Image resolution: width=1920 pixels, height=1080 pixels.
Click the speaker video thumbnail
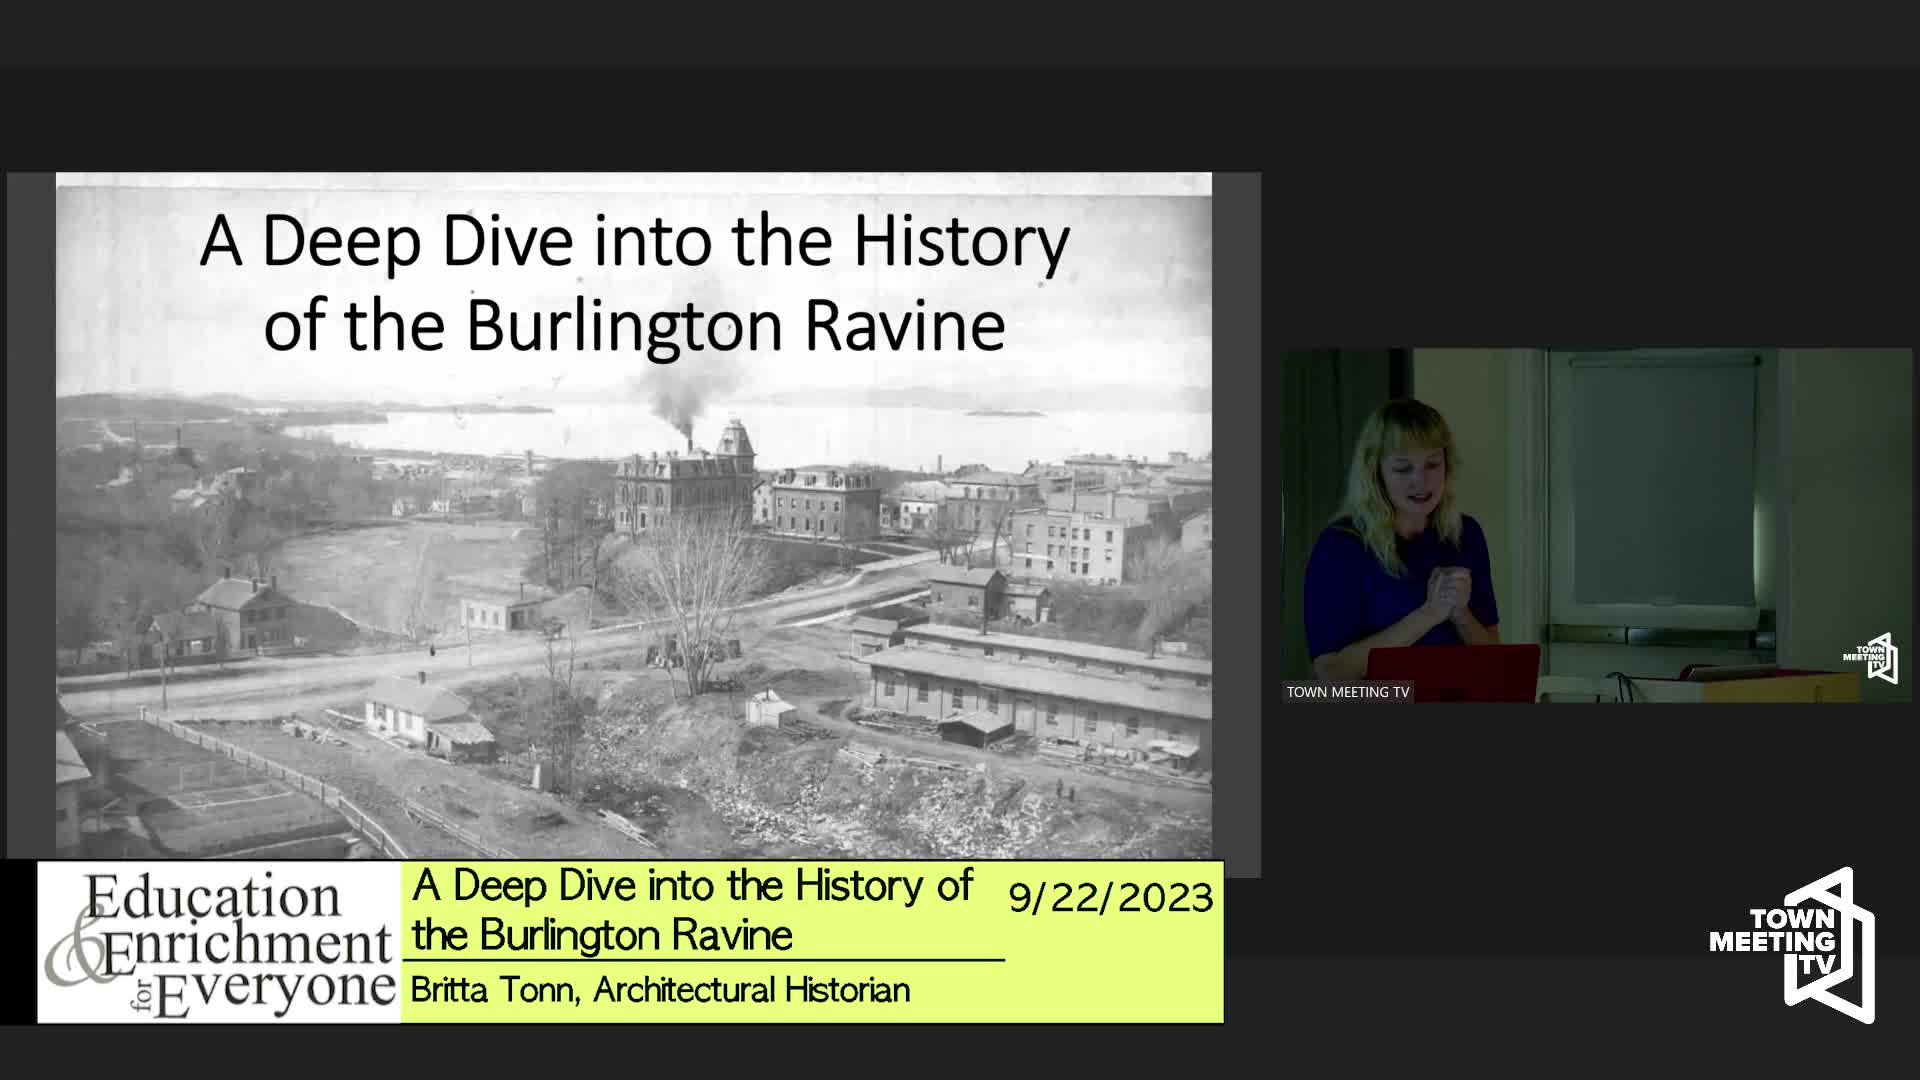click(1597, 525)
